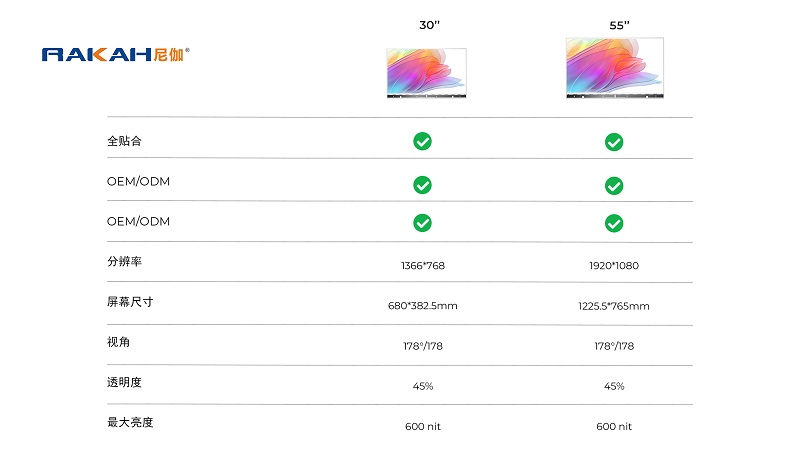Click second OEM/ODM row checkmark in 30" column
The height and width of the screenshot is (450, 800).
pos(423,222)
